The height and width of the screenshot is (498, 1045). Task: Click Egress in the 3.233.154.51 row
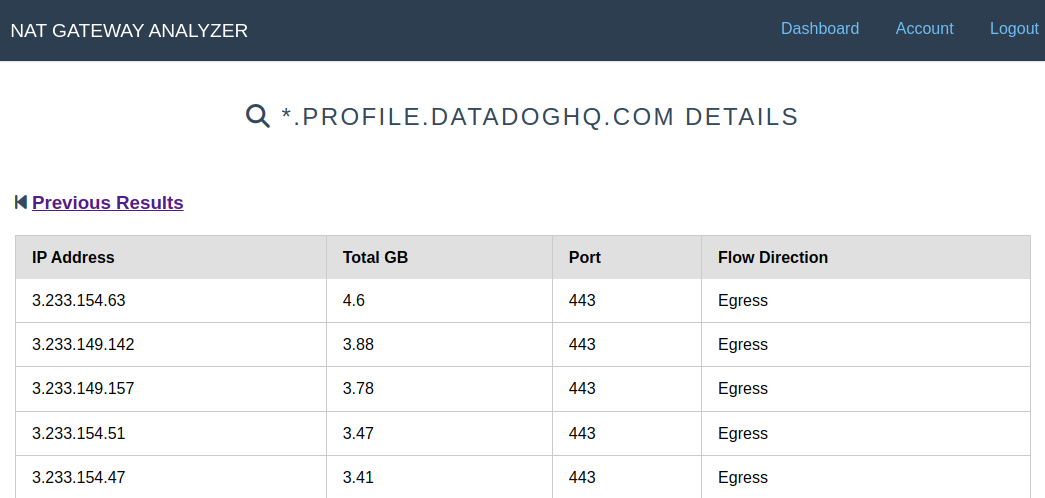[743, 433]
